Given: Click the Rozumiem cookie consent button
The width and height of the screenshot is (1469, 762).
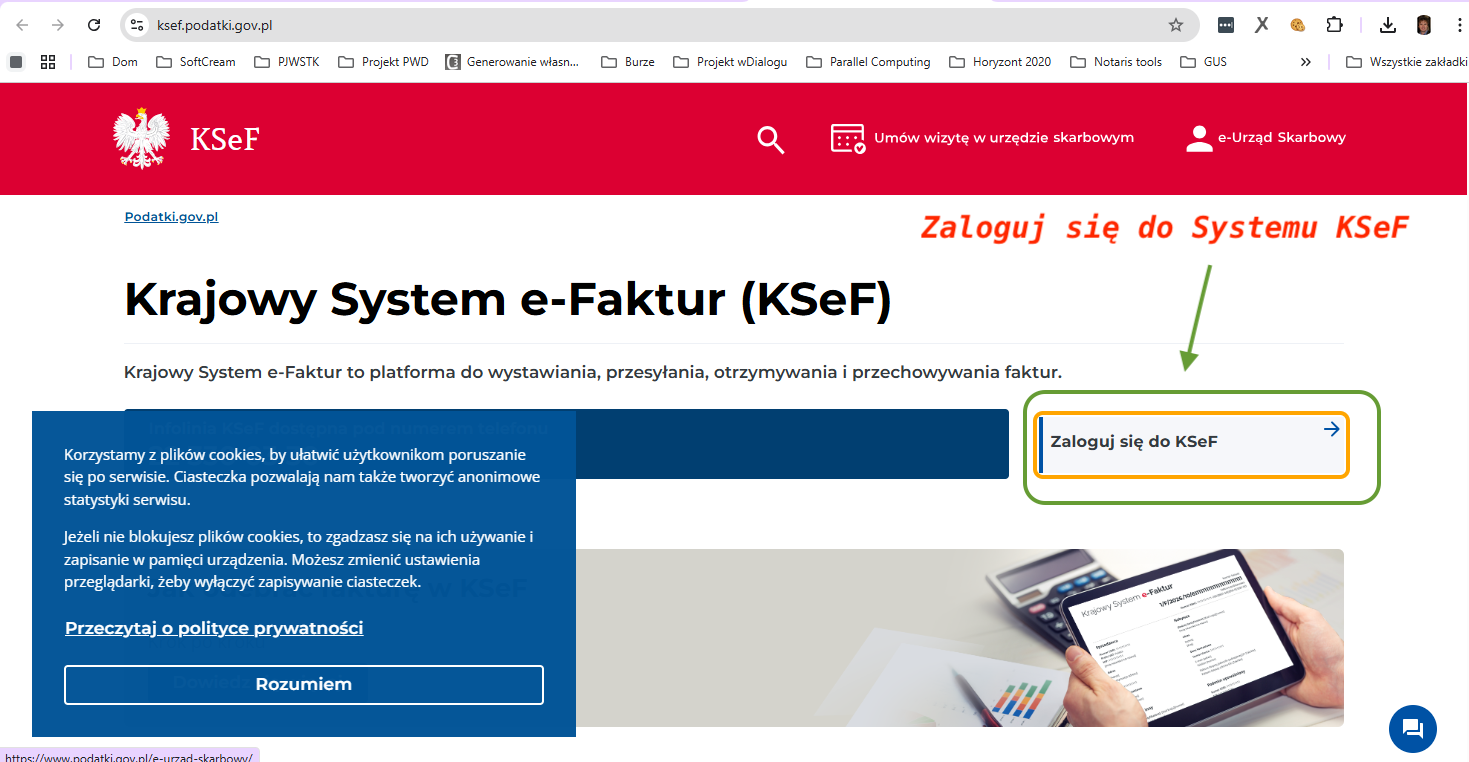Looking at the screenshot, I should [x=304, y=685].
